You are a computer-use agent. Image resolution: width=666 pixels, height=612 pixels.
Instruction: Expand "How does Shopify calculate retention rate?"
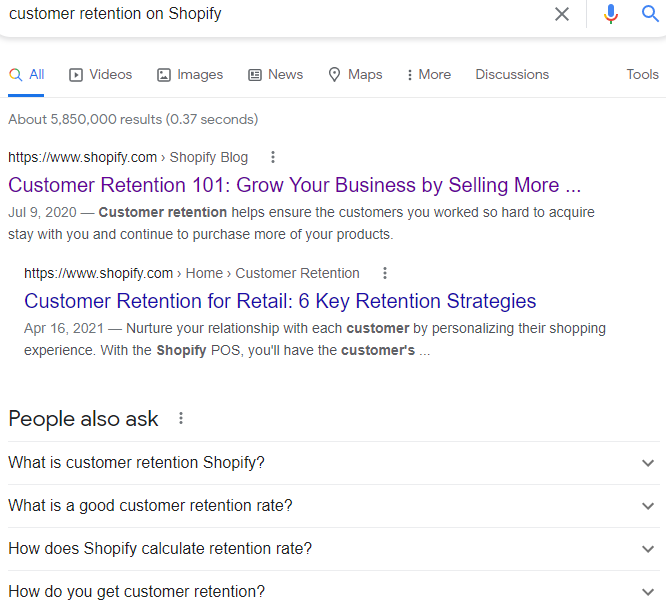pos(334,549)
